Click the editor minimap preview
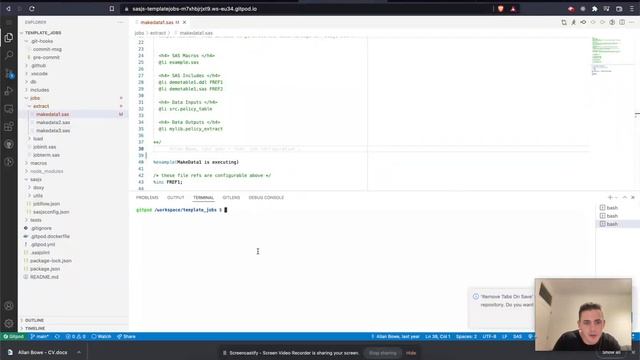This screenshot has height=360, width=640. click(x=607, y=56)
